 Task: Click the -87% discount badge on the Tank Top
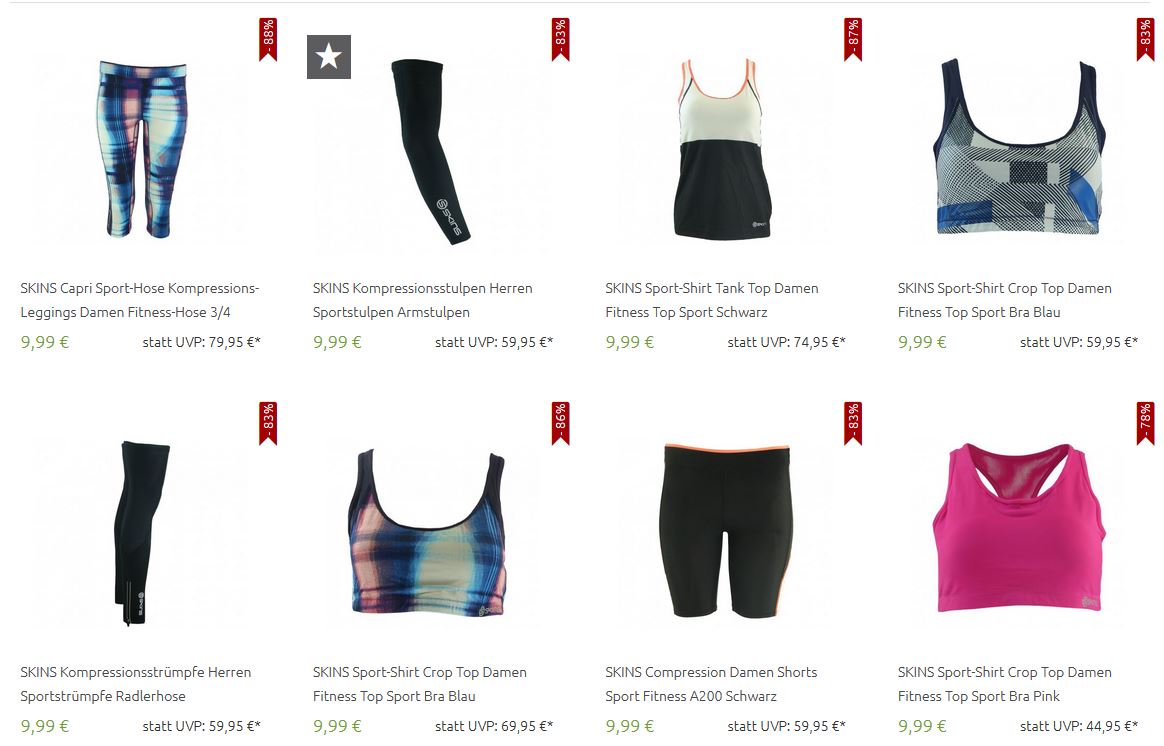[x=853, y=39]
